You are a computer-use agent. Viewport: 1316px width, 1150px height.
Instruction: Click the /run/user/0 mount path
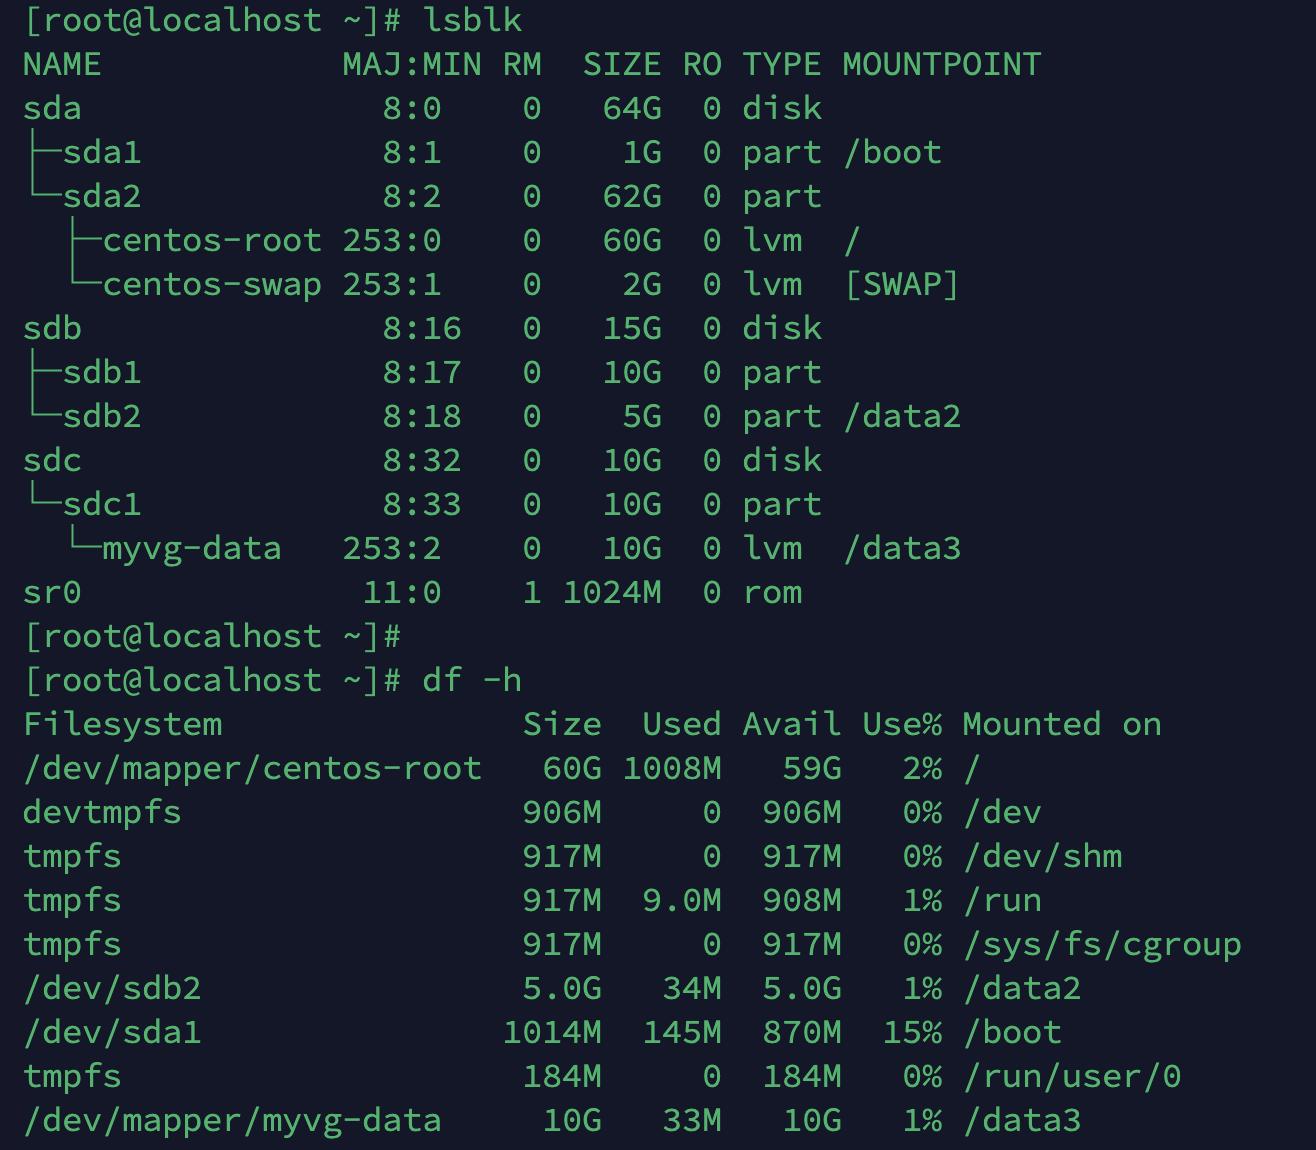tap(1071, 1077)
